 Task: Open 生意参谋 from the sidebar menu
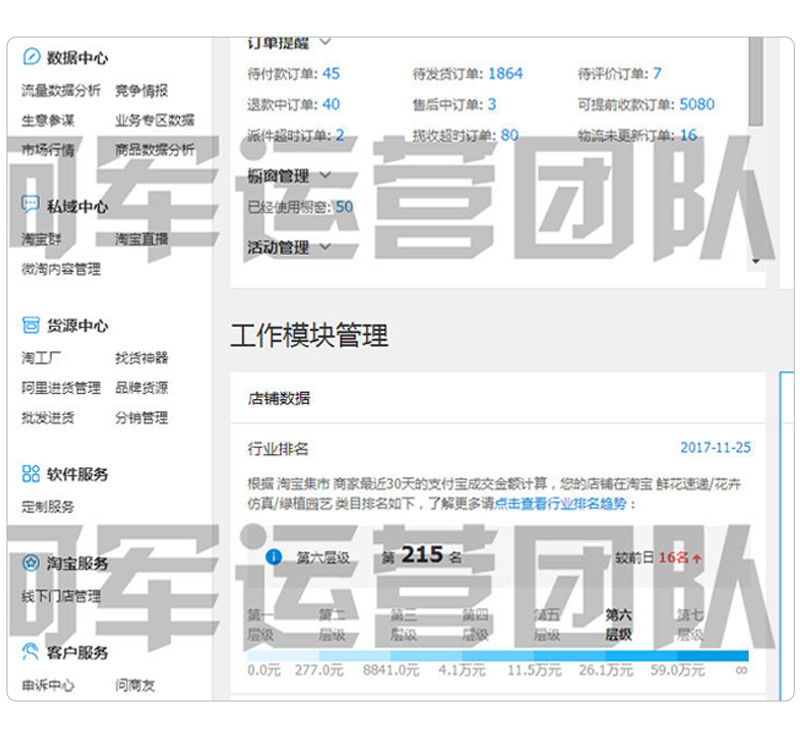coord(48,120)
